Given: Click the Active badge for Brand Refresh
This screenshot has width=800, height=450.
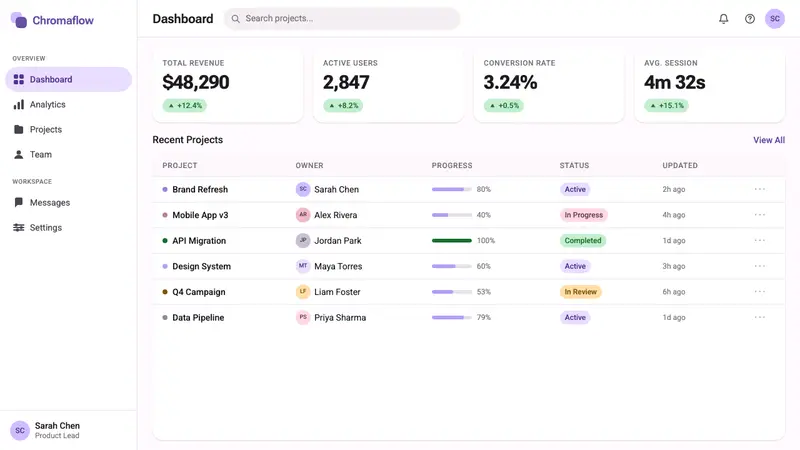Looking at the screenshot, I should [575, 189].
